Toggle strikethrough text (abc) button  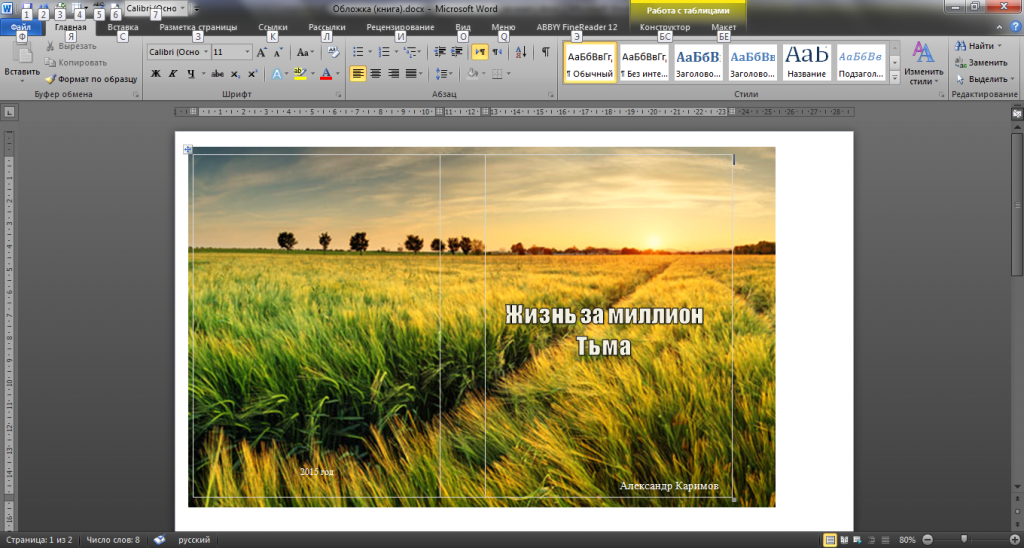point(217,74)
